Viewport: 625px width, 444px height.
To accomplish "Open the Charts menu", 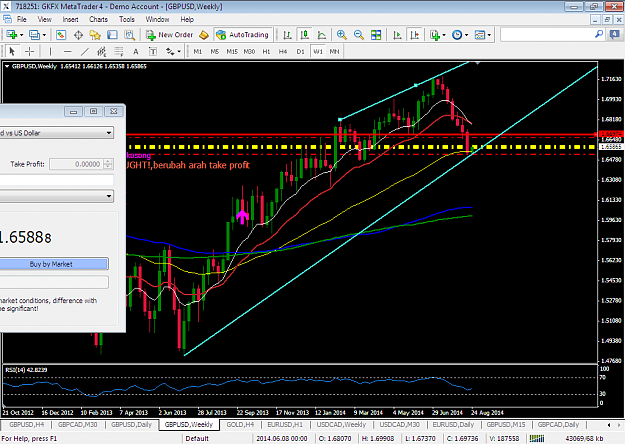I will (98, 19).
